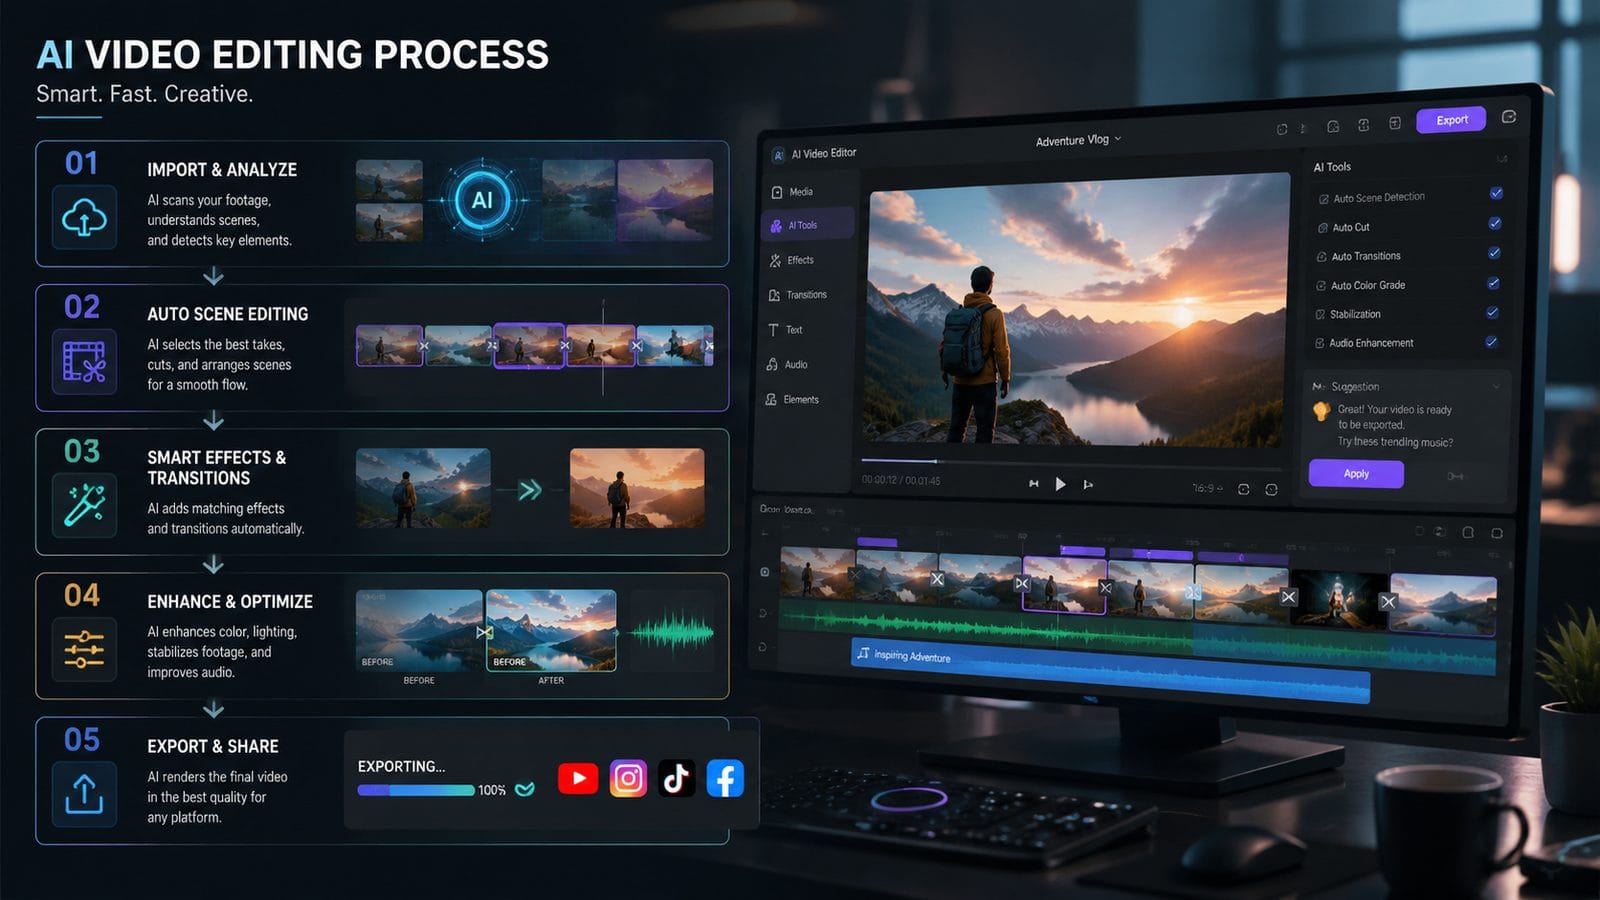Open the Adventure Vlog project dropdown

(1078, 140)
